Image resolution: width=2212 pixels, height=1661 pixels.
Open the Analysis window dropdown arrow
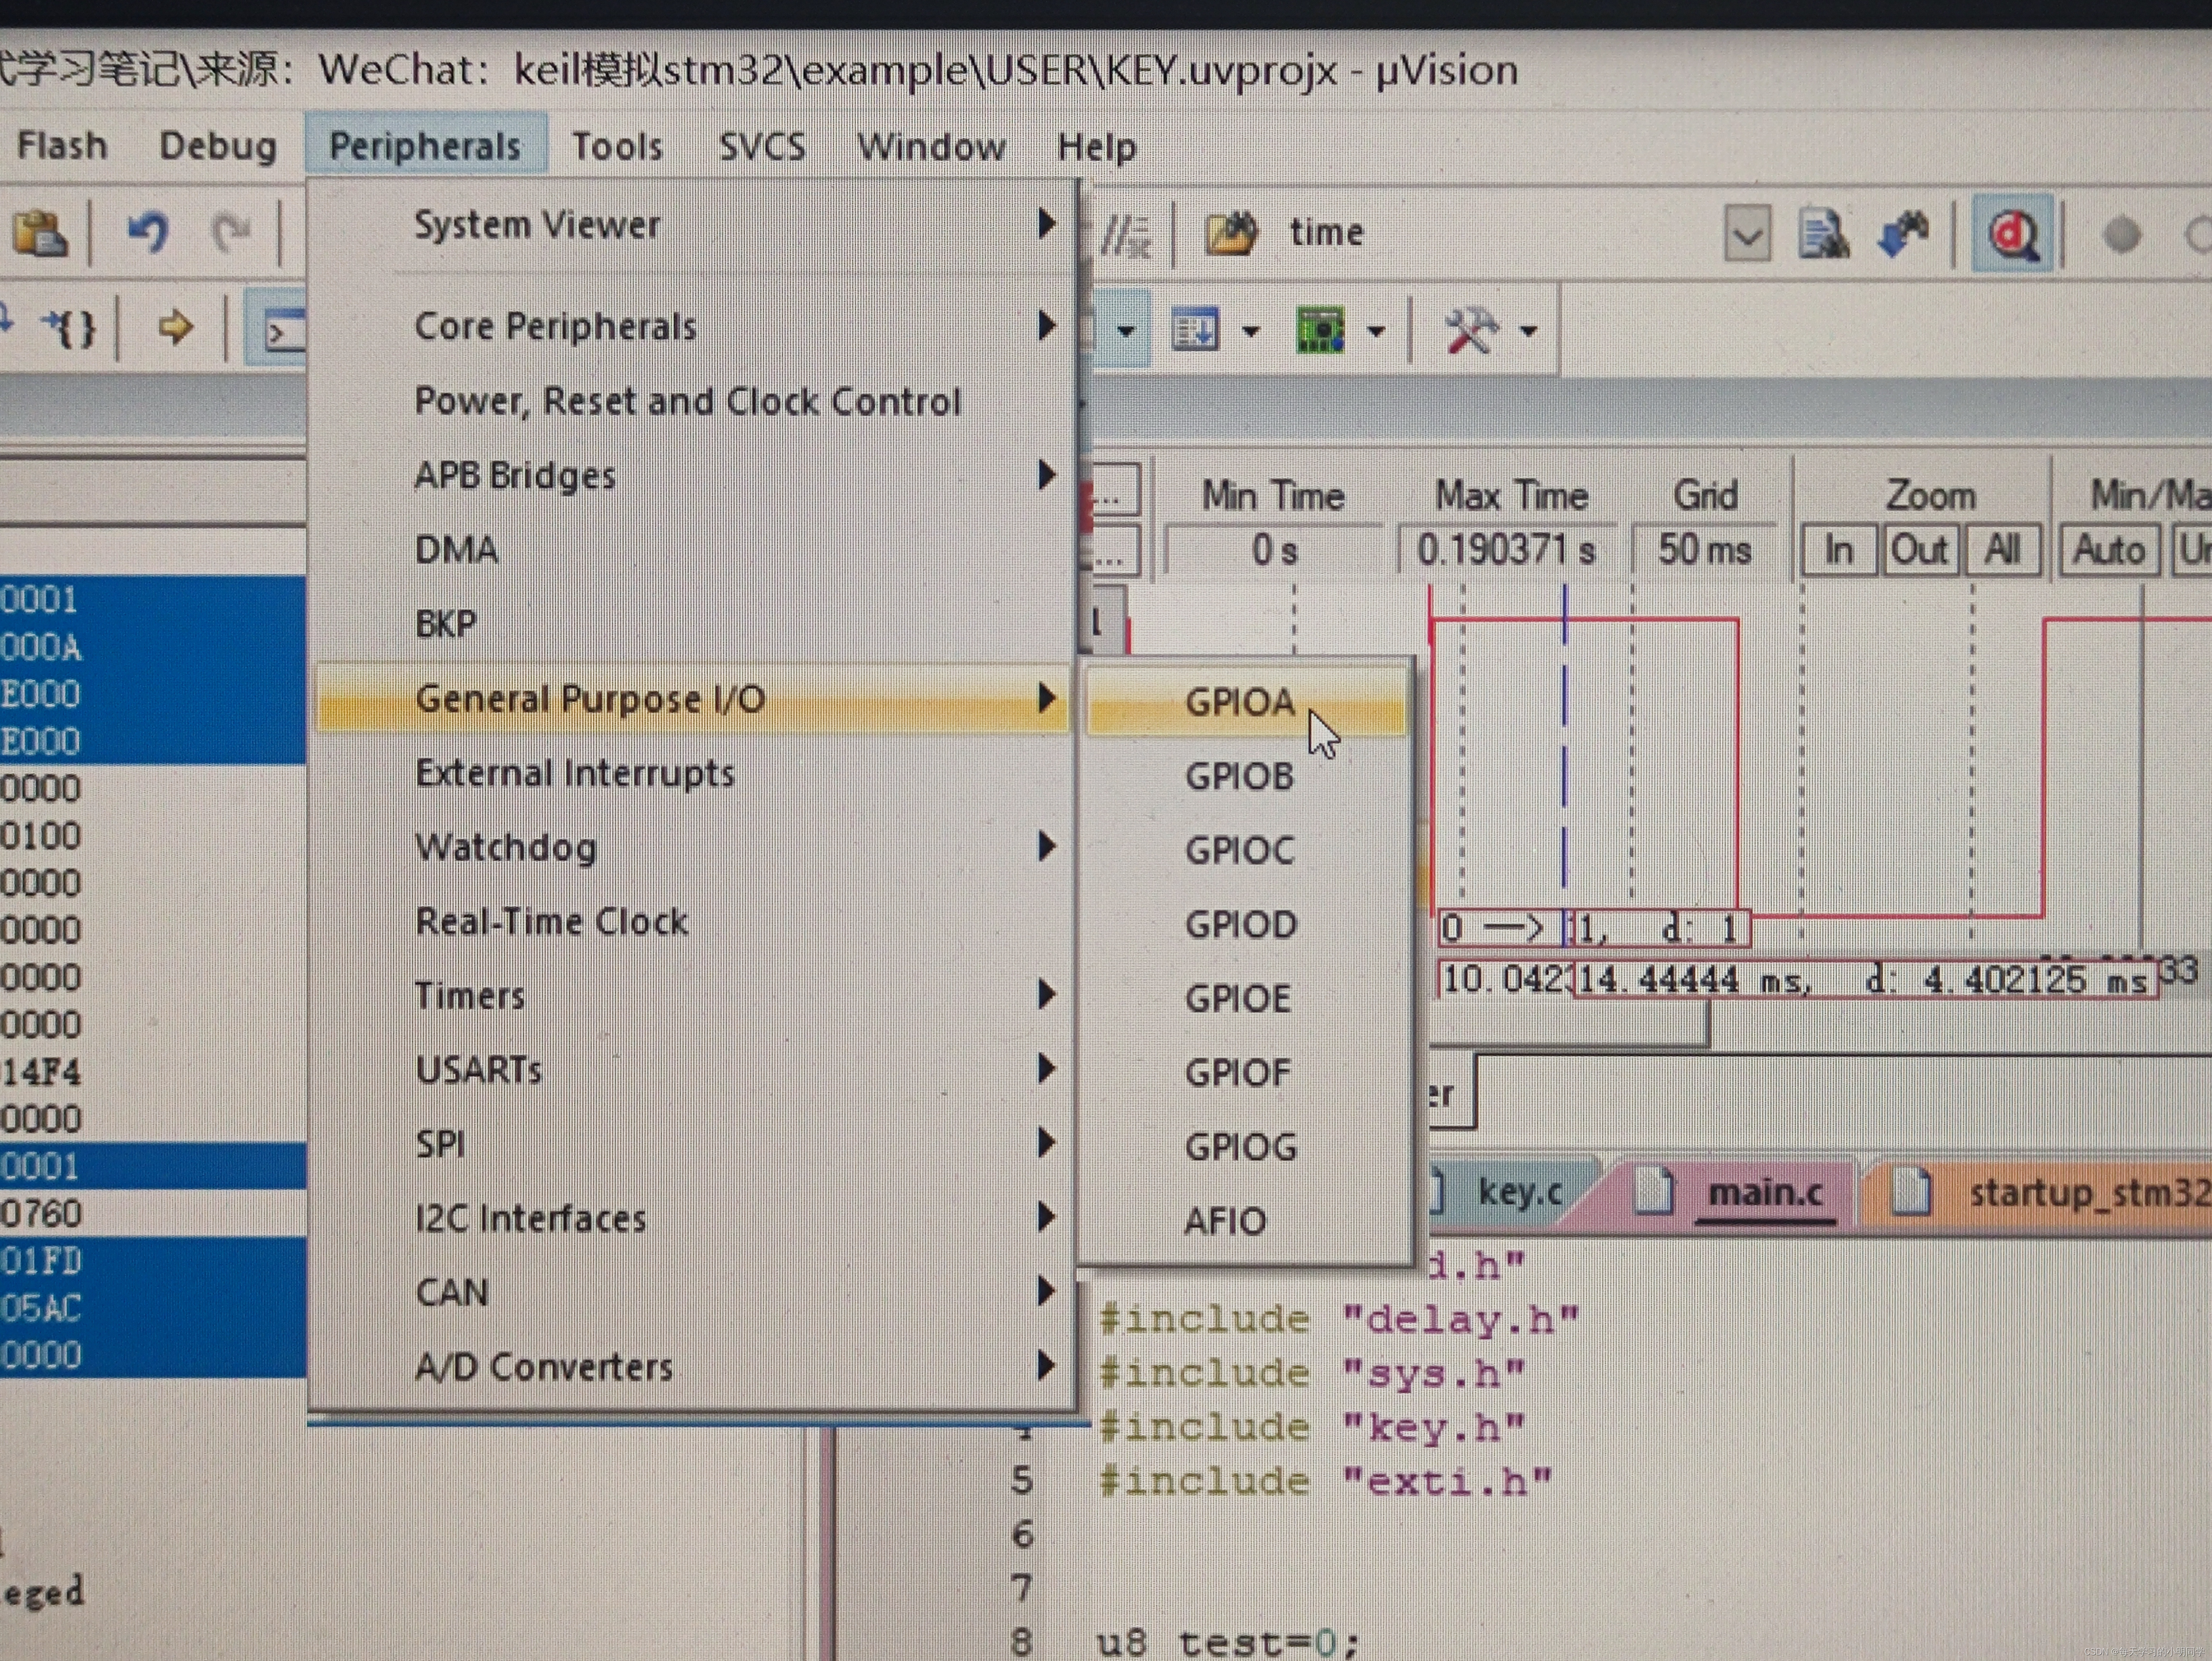1376,331
